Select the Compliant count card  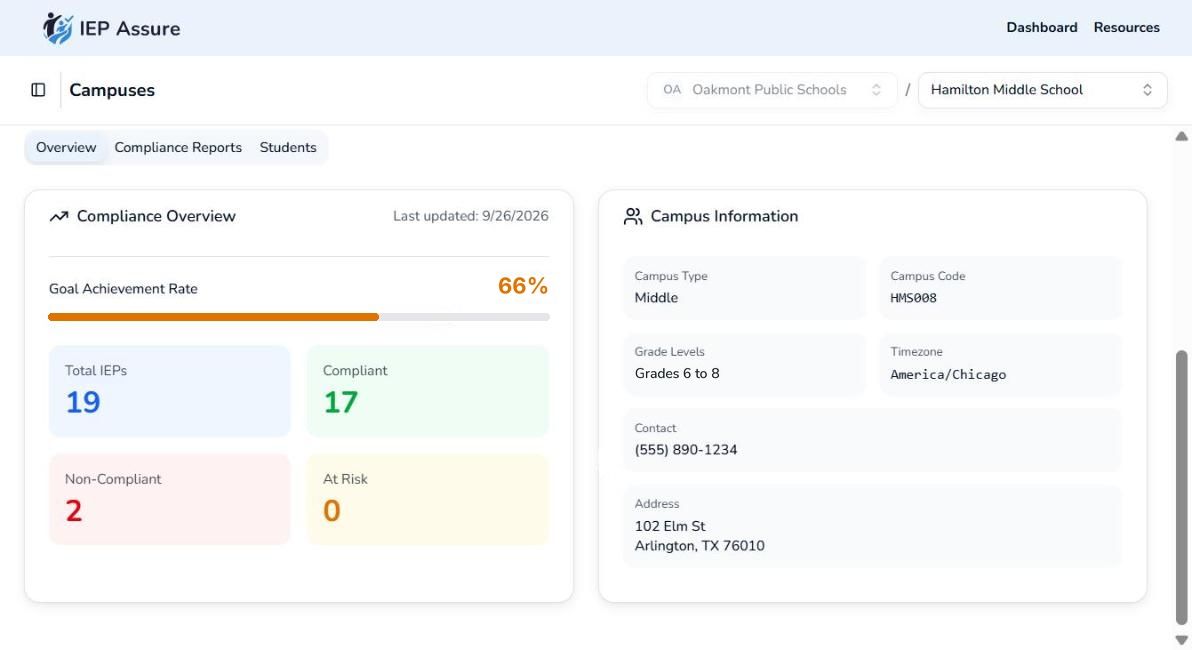[427, 392]
